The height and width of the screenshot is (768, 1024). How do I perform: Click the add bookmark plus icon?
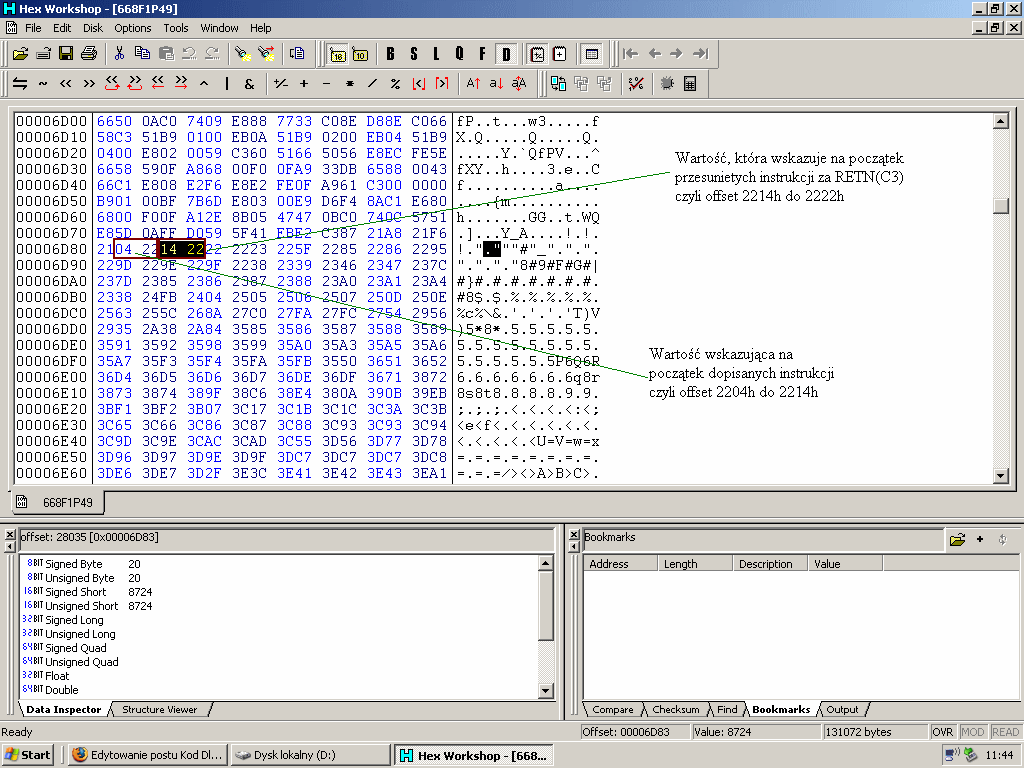(980, 539)
